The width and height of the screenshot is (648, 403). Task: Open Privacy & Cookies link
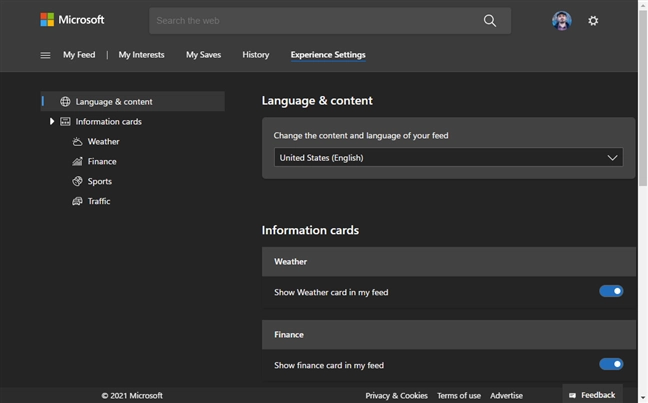396,396
